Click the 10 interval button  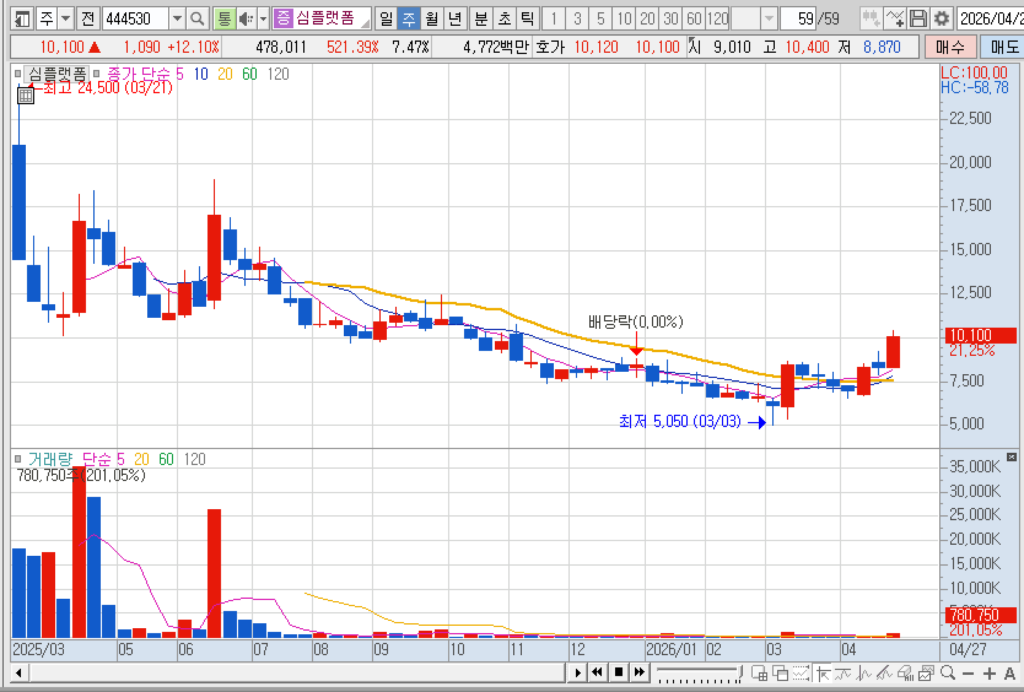[x=624, y=19]
